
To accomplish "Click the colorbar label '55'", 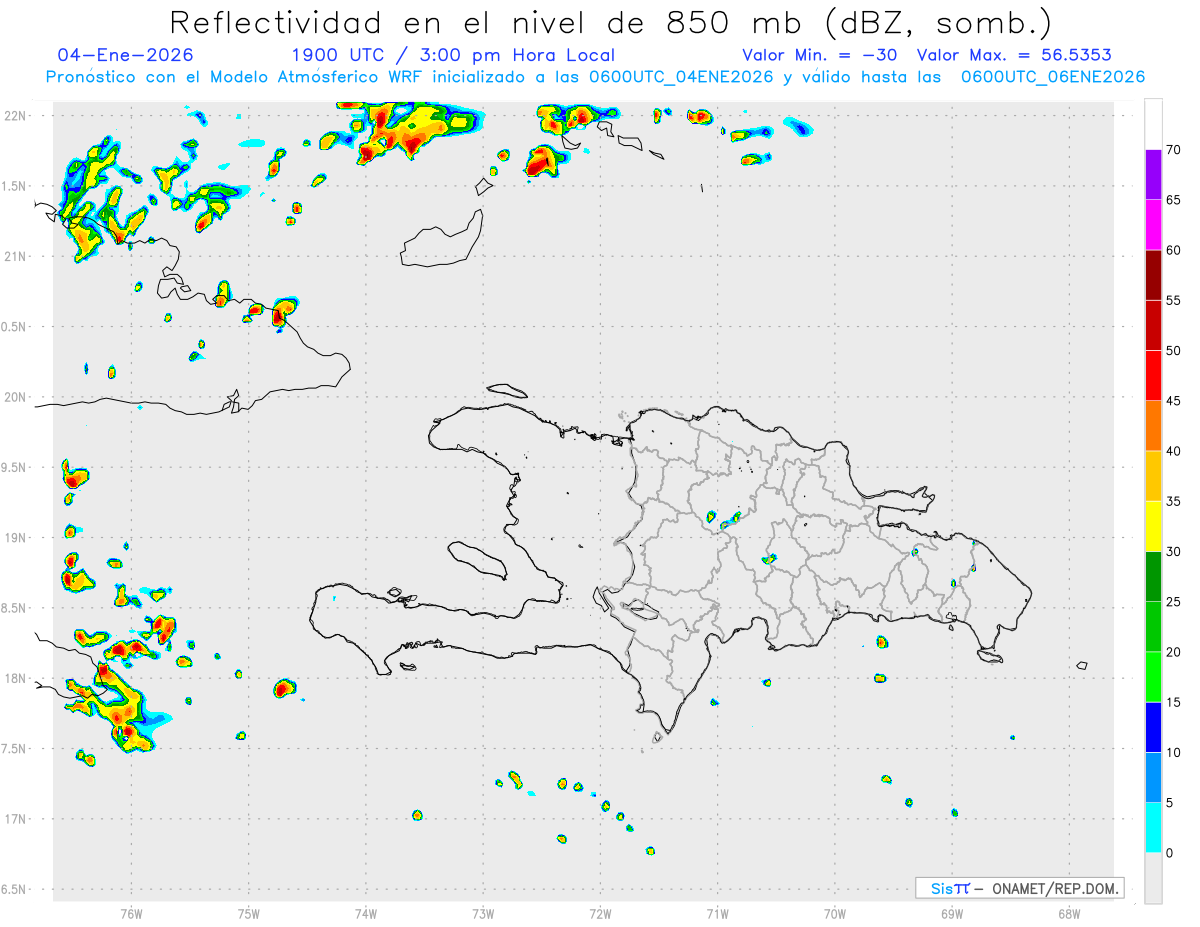I will (x=1174, y=300).
